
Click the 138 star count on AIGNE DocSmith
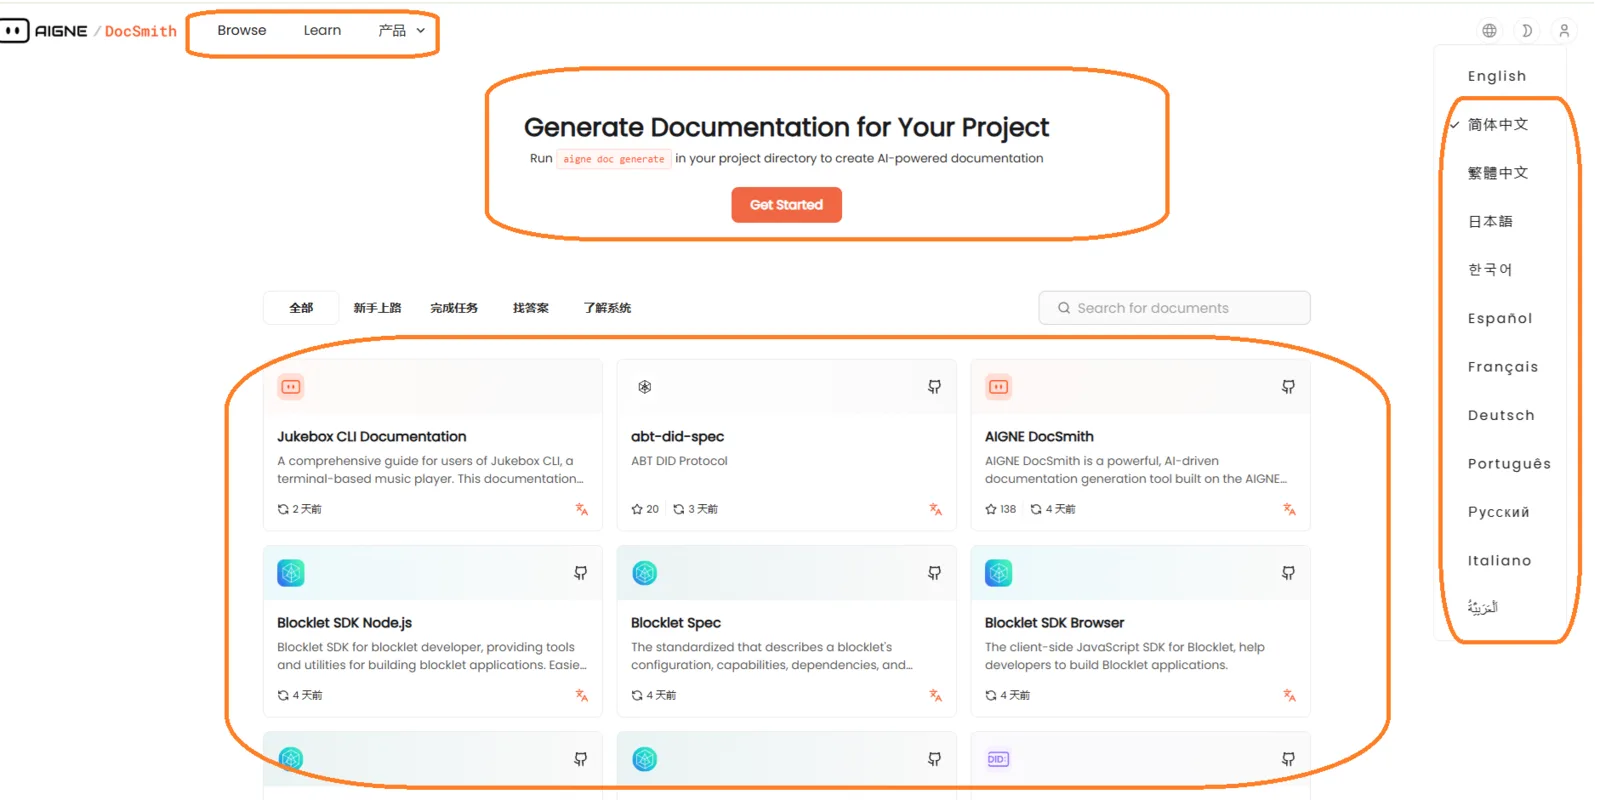[x=1008, y=509]
